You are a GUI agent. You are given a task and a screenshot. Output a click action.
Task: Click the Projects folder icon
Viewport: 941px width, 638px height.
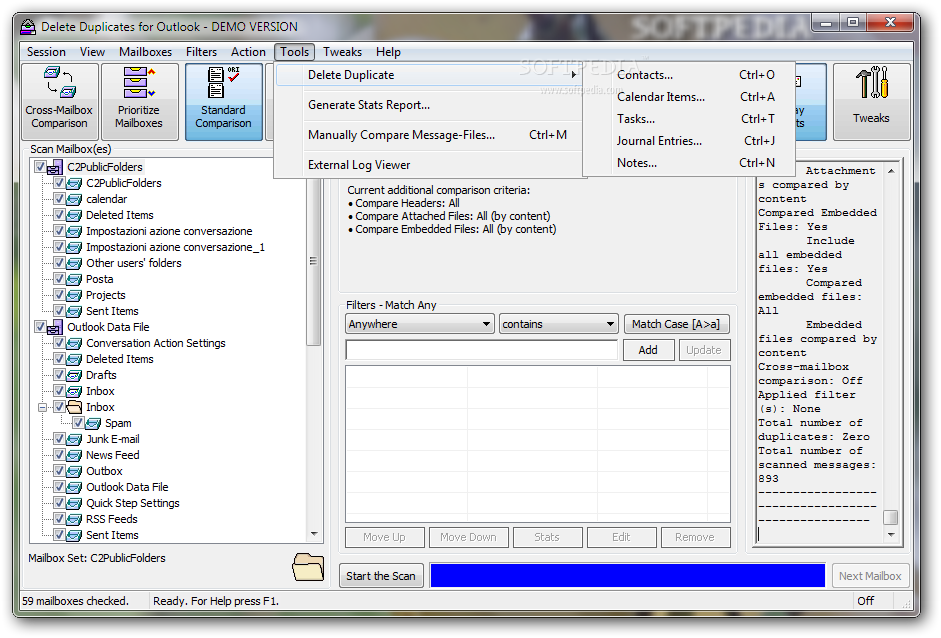74,295
